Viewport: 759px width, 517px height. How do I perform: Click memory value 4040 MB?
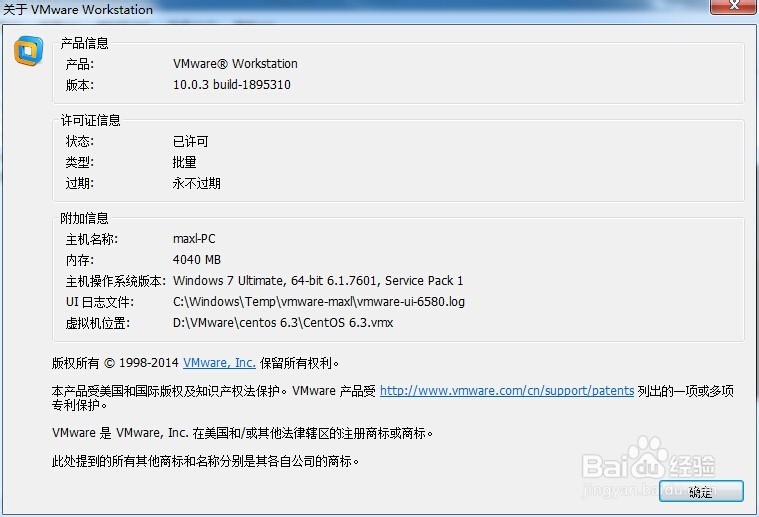tap(197, 260)
